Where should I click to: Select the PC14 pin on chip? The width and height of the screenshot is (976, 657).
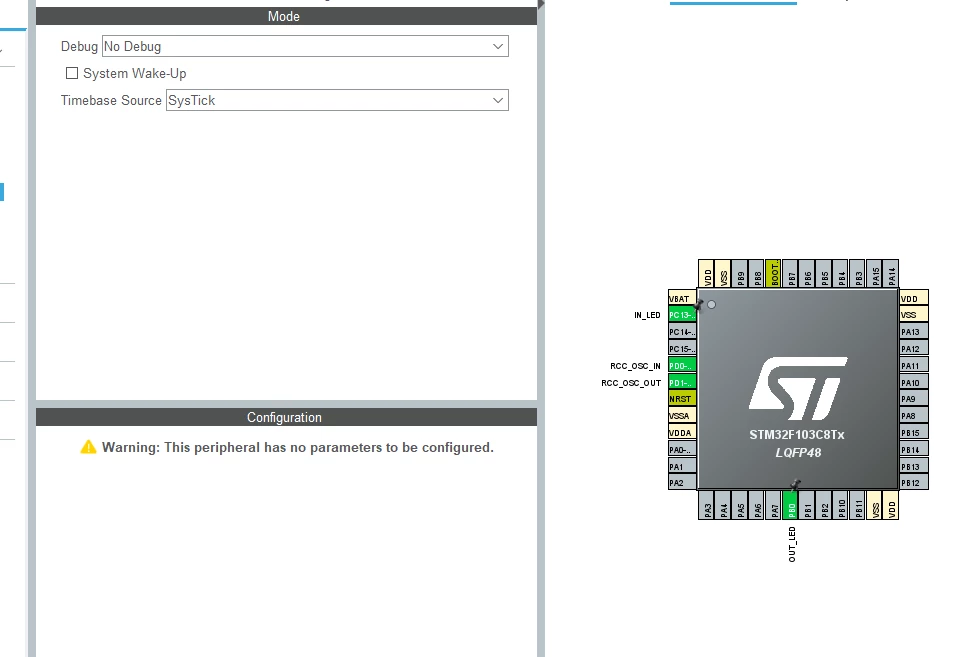click(x=682, y=332)
